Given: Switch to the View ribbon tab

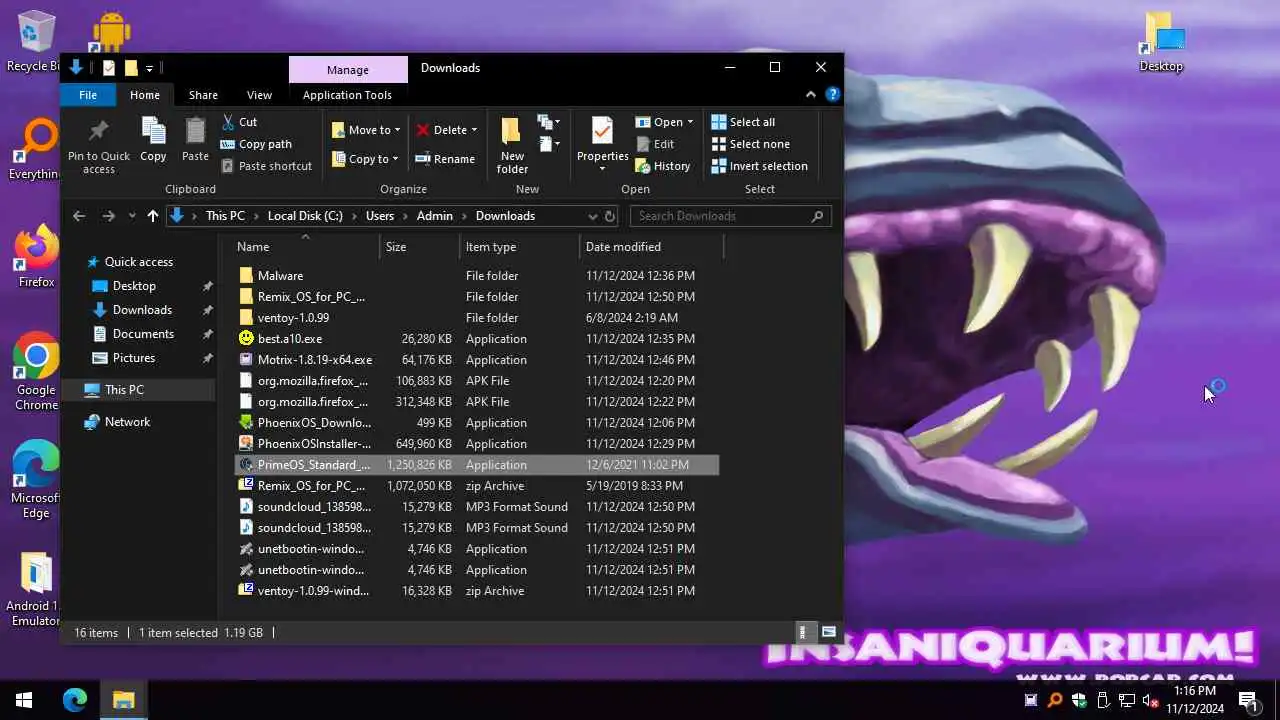Looking at the screenshot, I should point(259,95).
